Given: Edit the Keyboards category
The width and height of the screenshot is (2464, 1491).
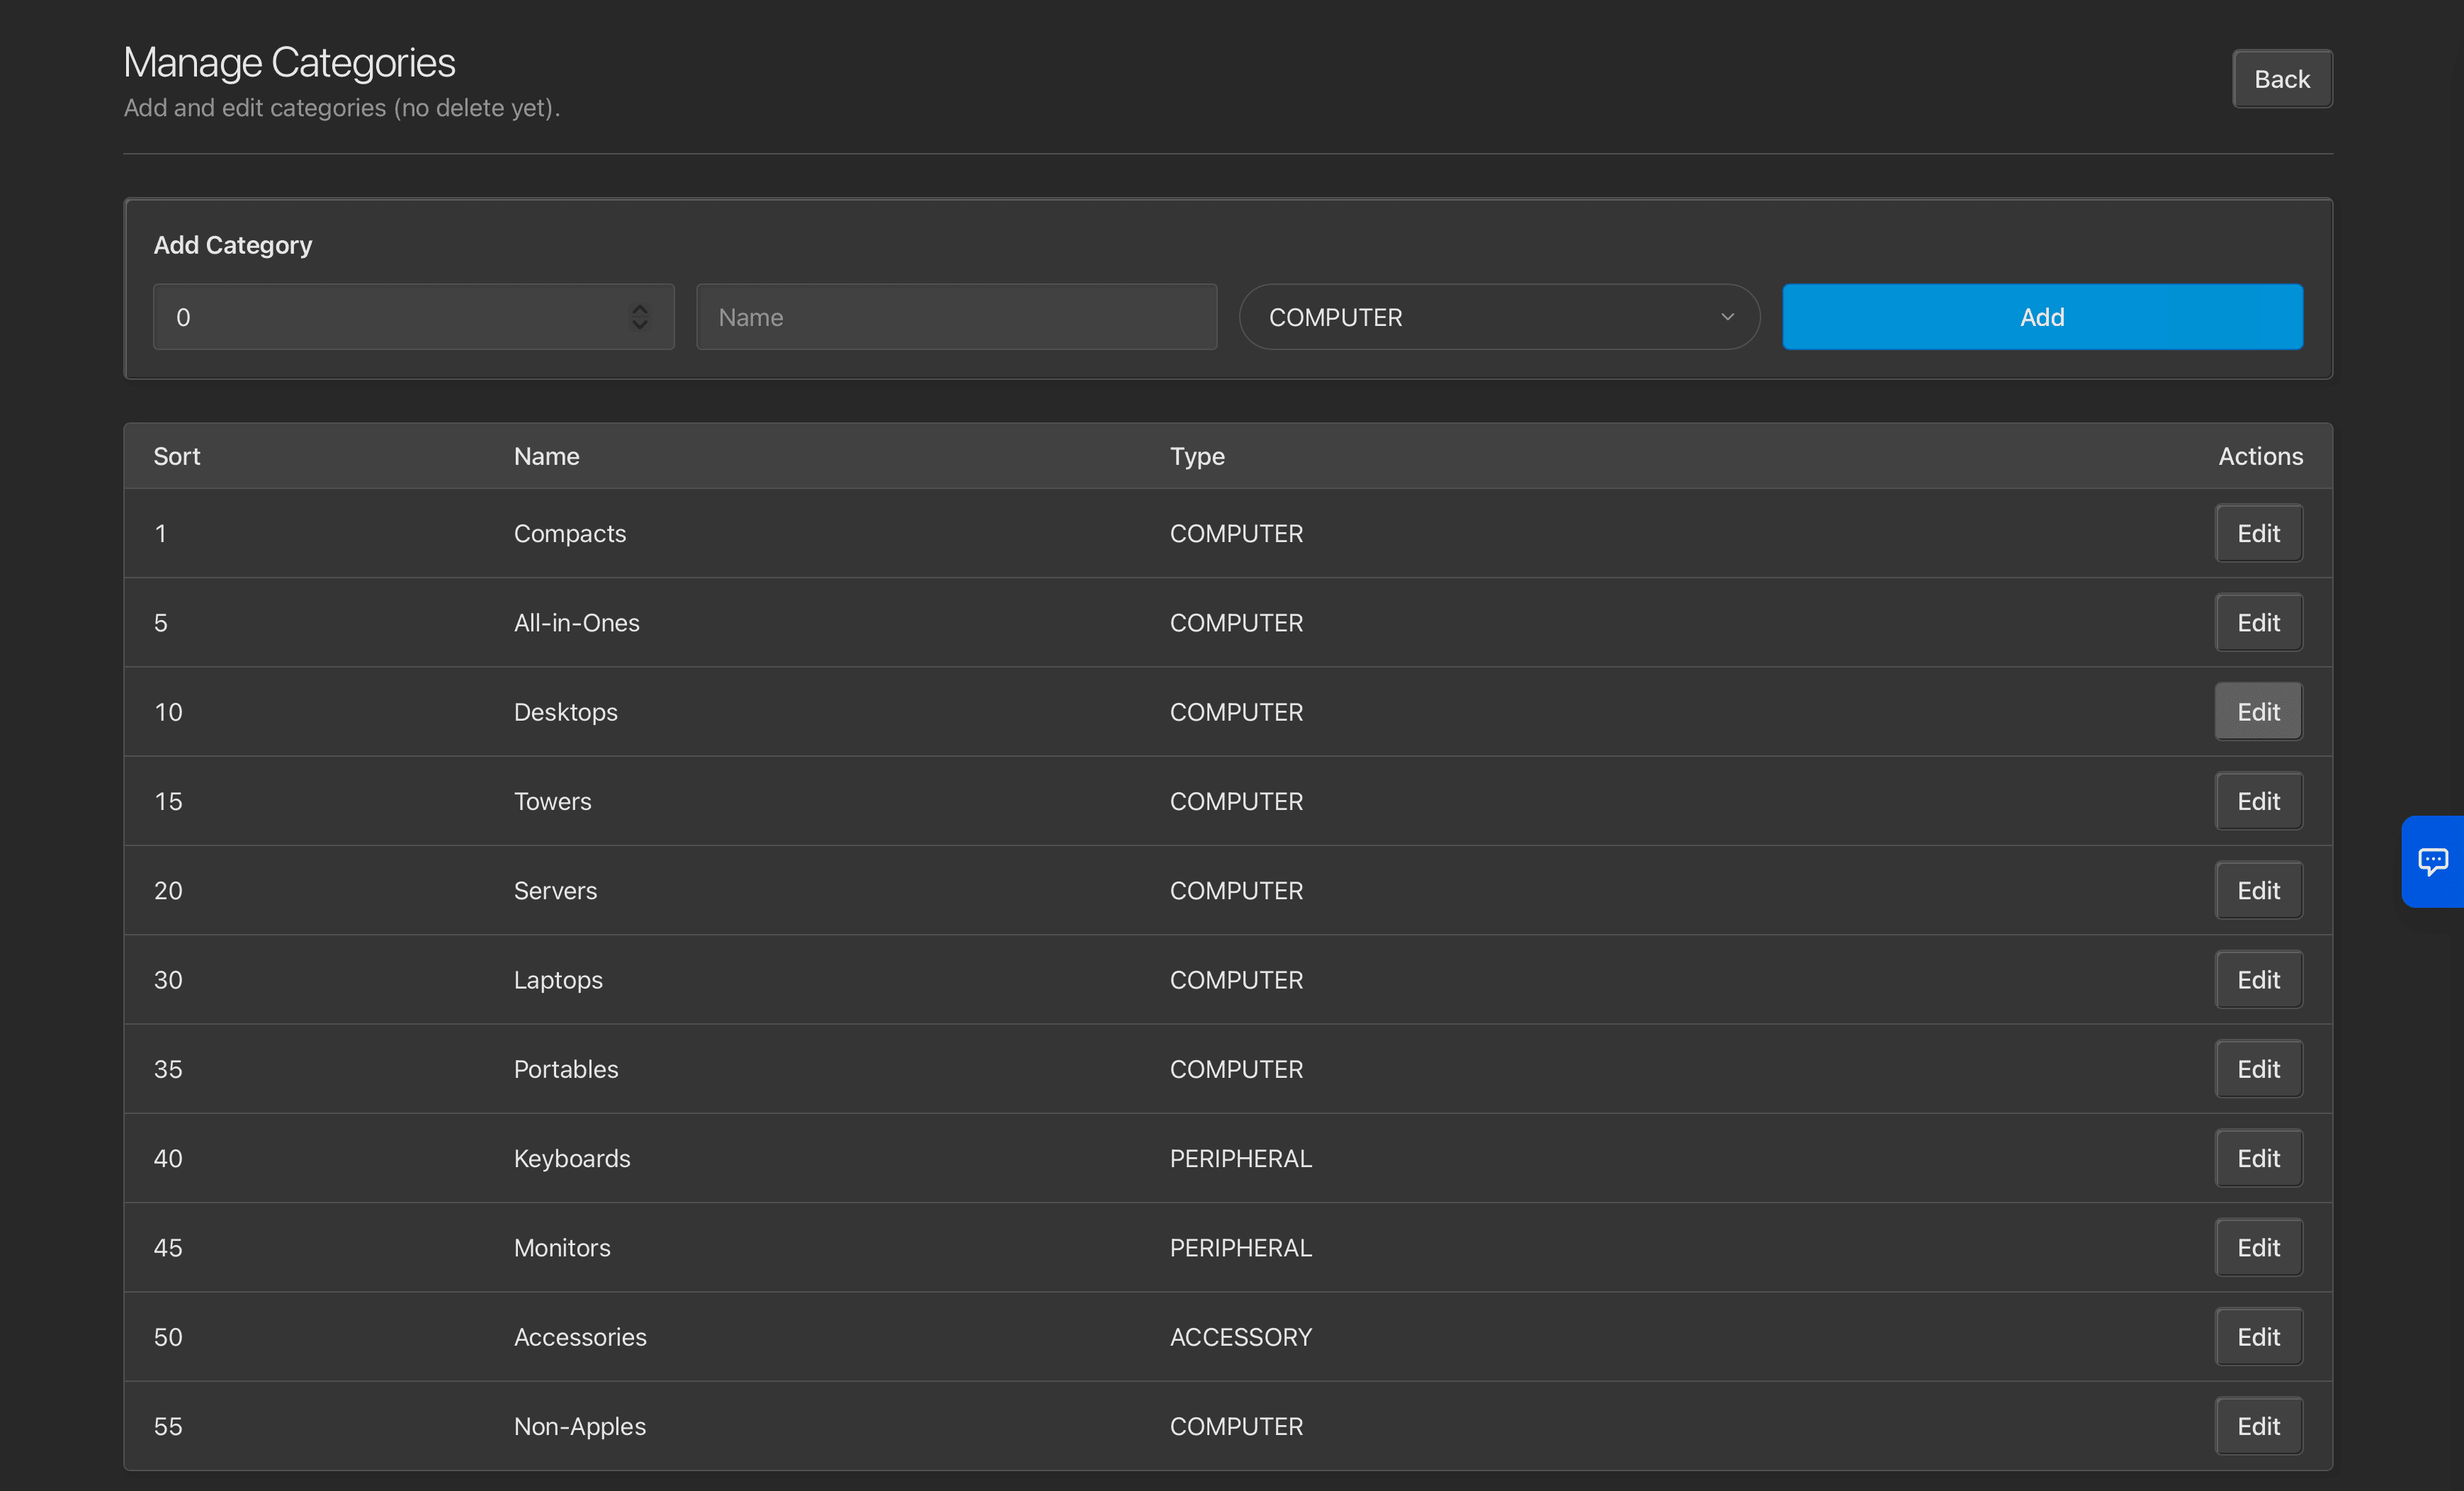Looking at the screenshot, I should [x=2257, y=1158].
